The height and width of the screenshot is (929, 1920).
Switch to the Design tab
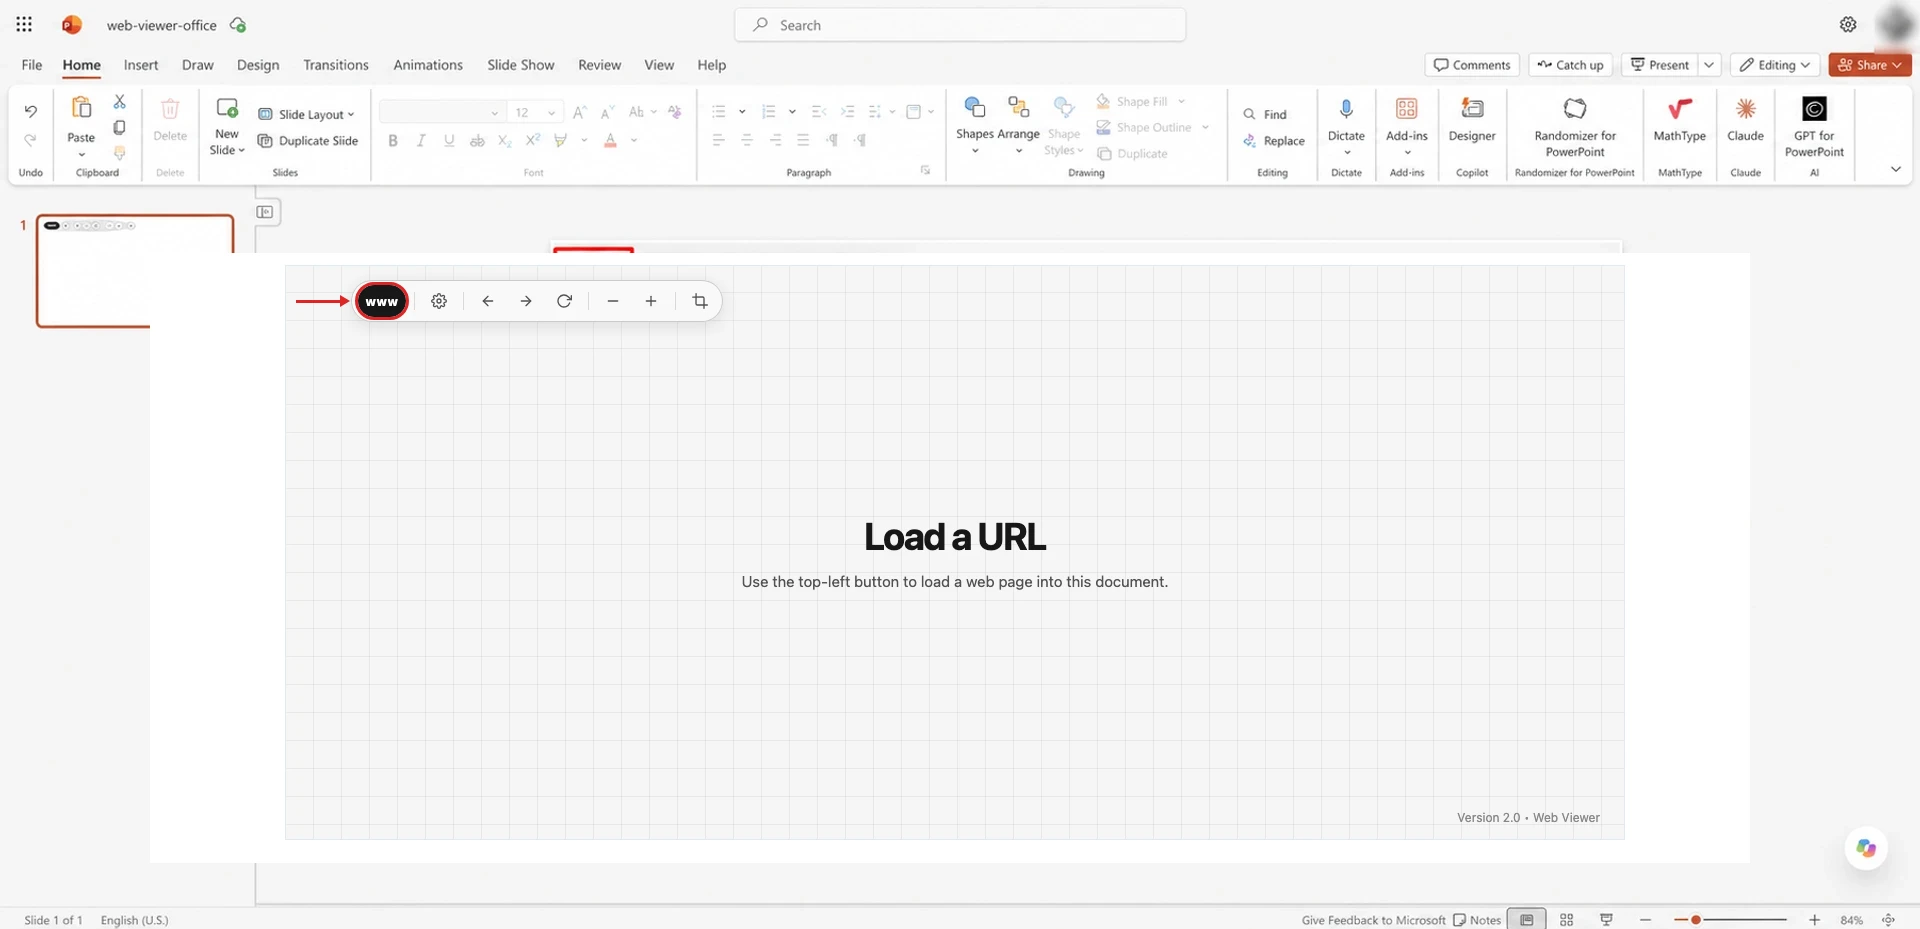coord(258,65)
